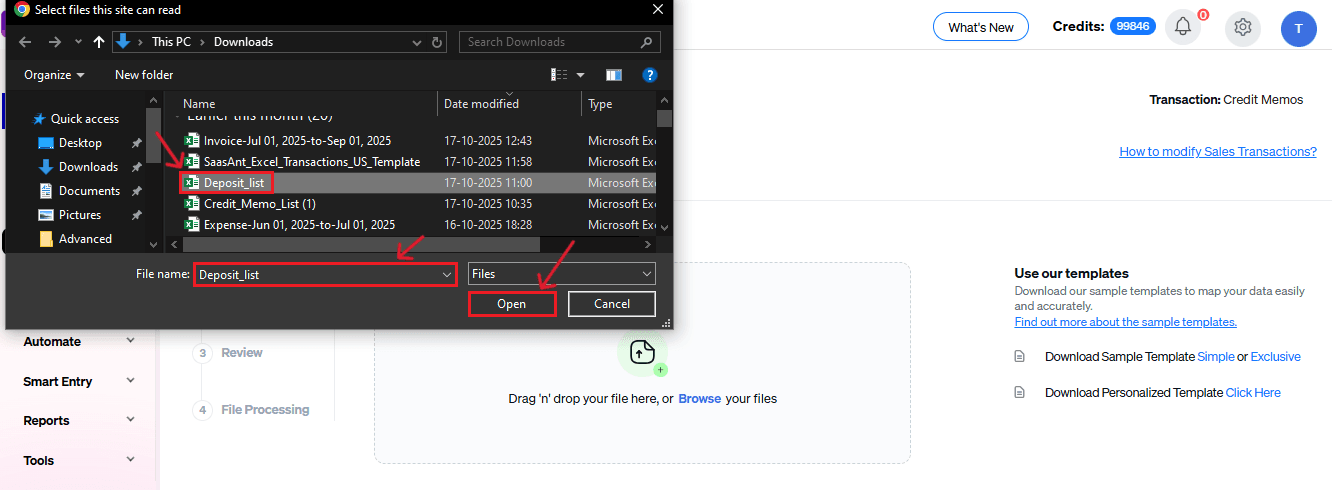This screenshot has width=1332, height=490.
Task: Expand the File name dropdown arrow
Action: coord(447,274)
